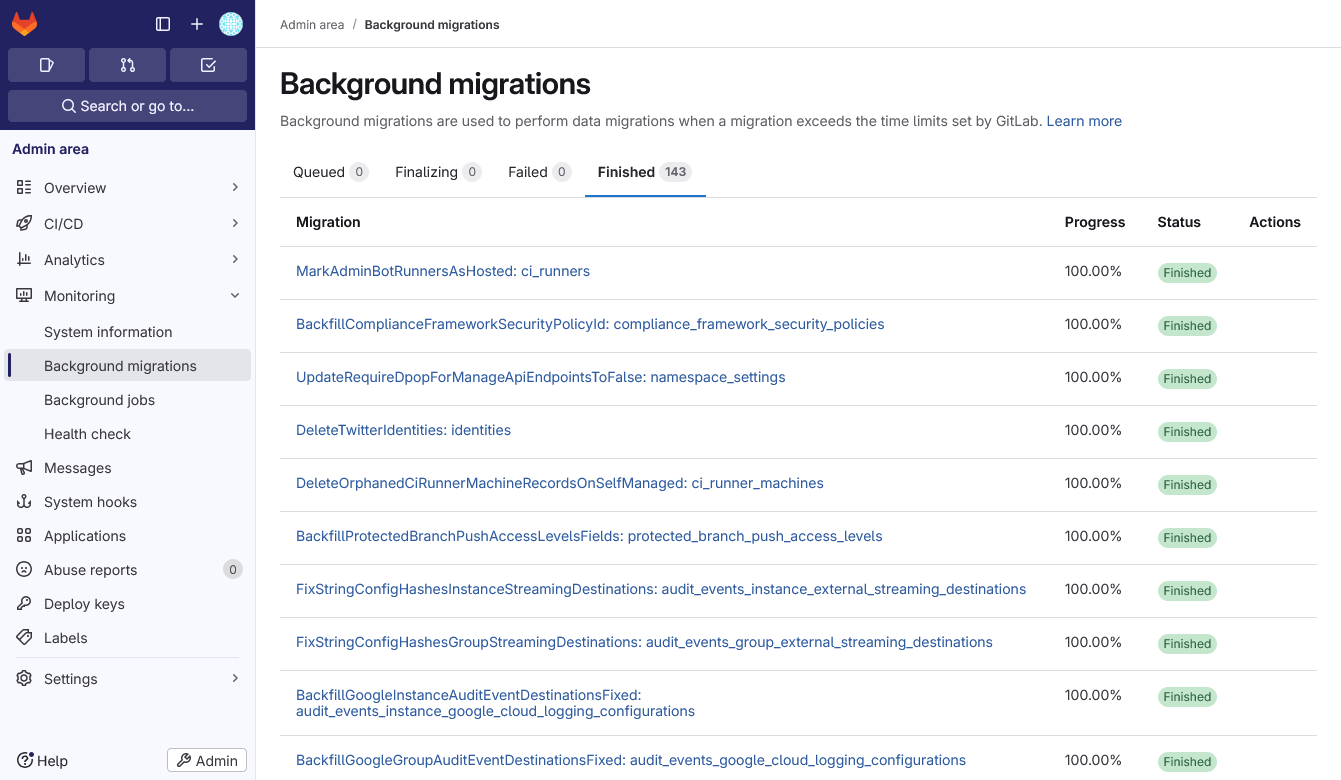The image size is (1341, 780).
Task: Open the Learn more link
Action: tap(1084, 120)
